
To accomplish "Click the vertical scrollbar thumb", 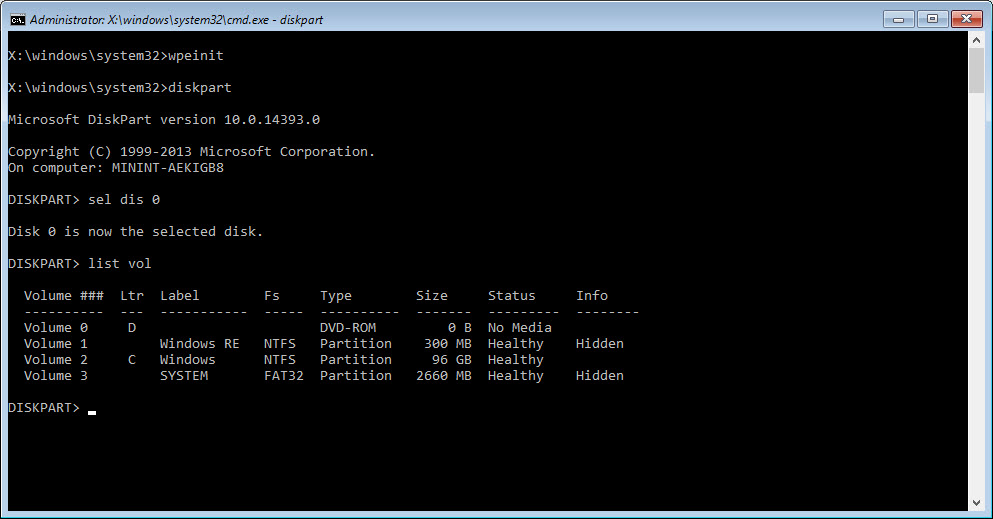I will click(976, 72).
